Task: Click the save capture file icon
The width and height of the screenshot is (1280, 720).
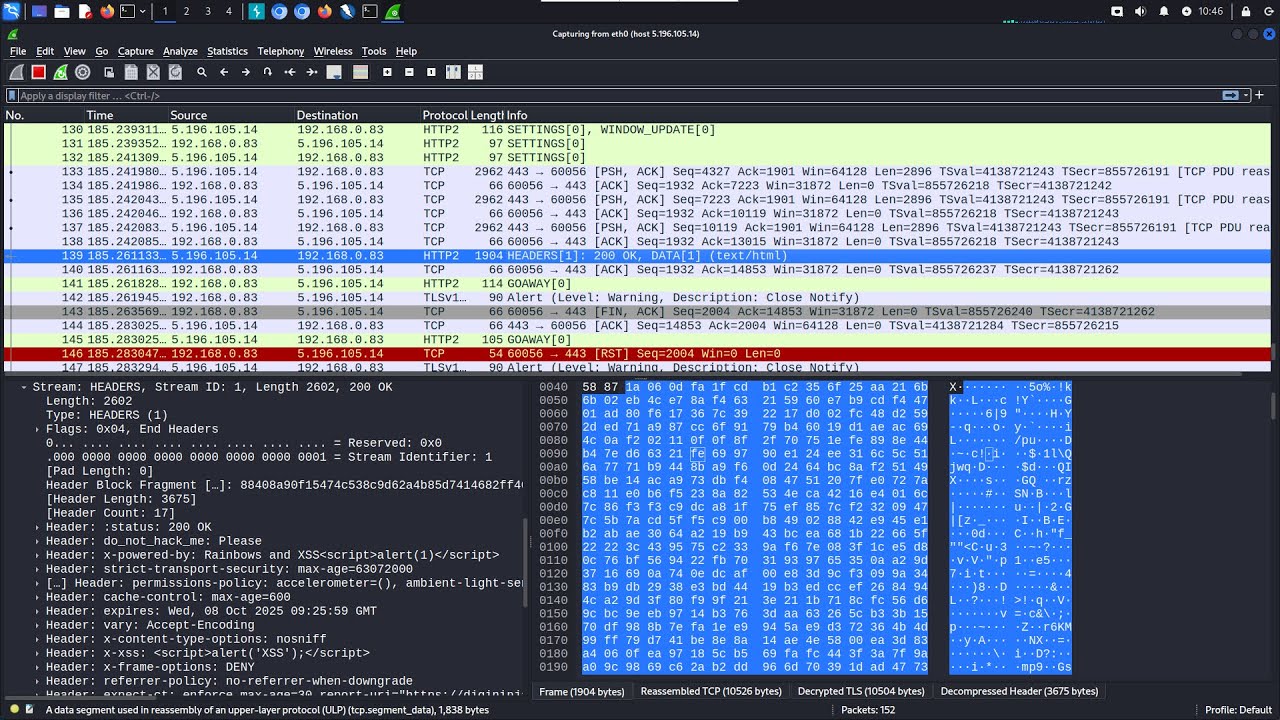Action: tap(131, 72)
